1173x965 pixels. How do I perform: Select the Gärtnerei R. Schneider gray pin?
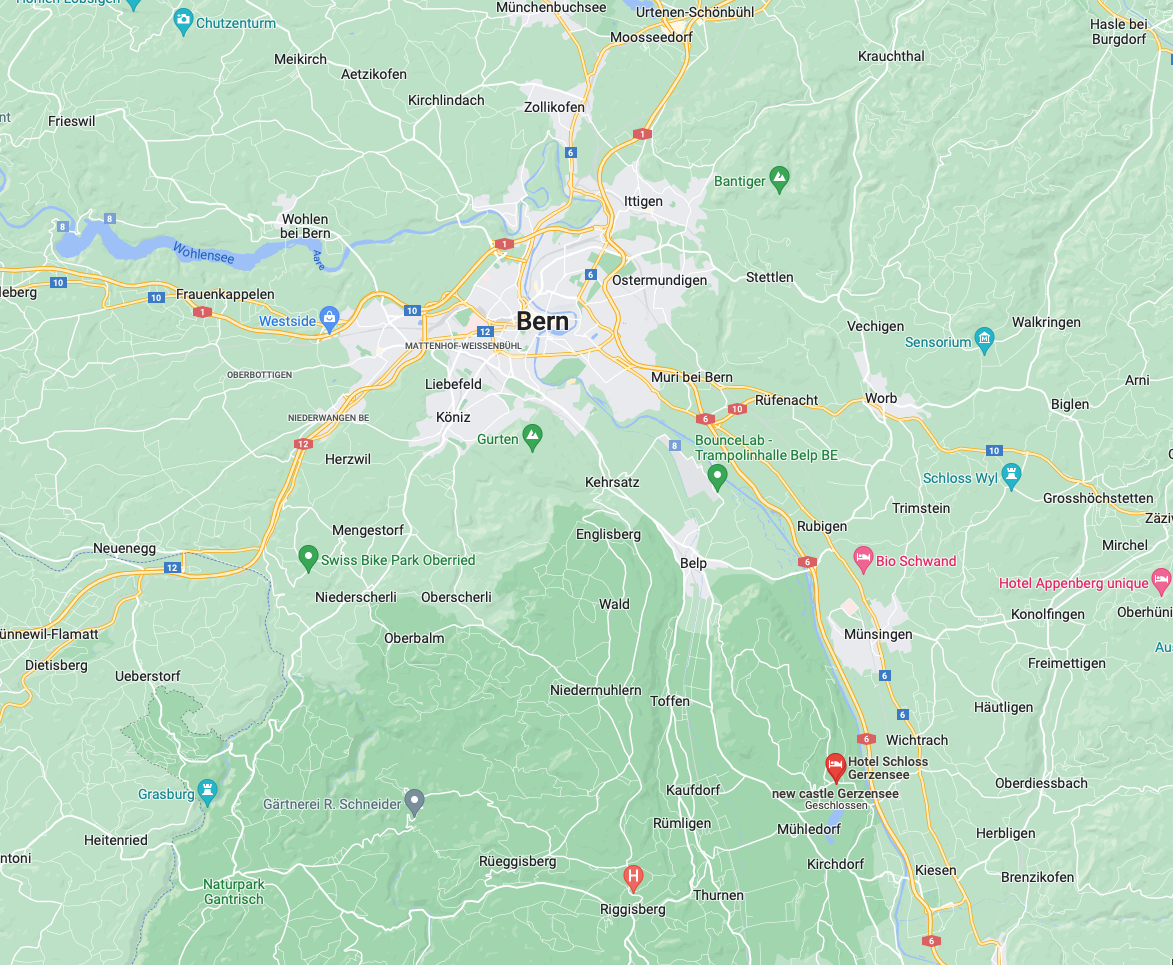(x=414, y=803)
